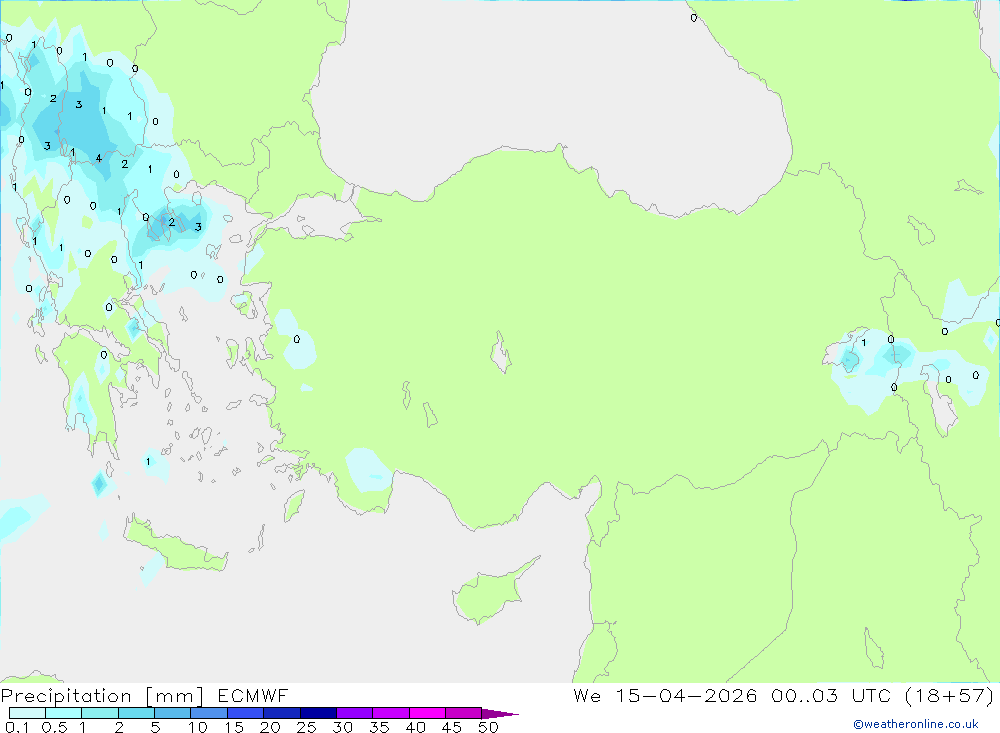Click the 0.1–0.5 mm palest cyan legend swatch

tap(27, 713)
